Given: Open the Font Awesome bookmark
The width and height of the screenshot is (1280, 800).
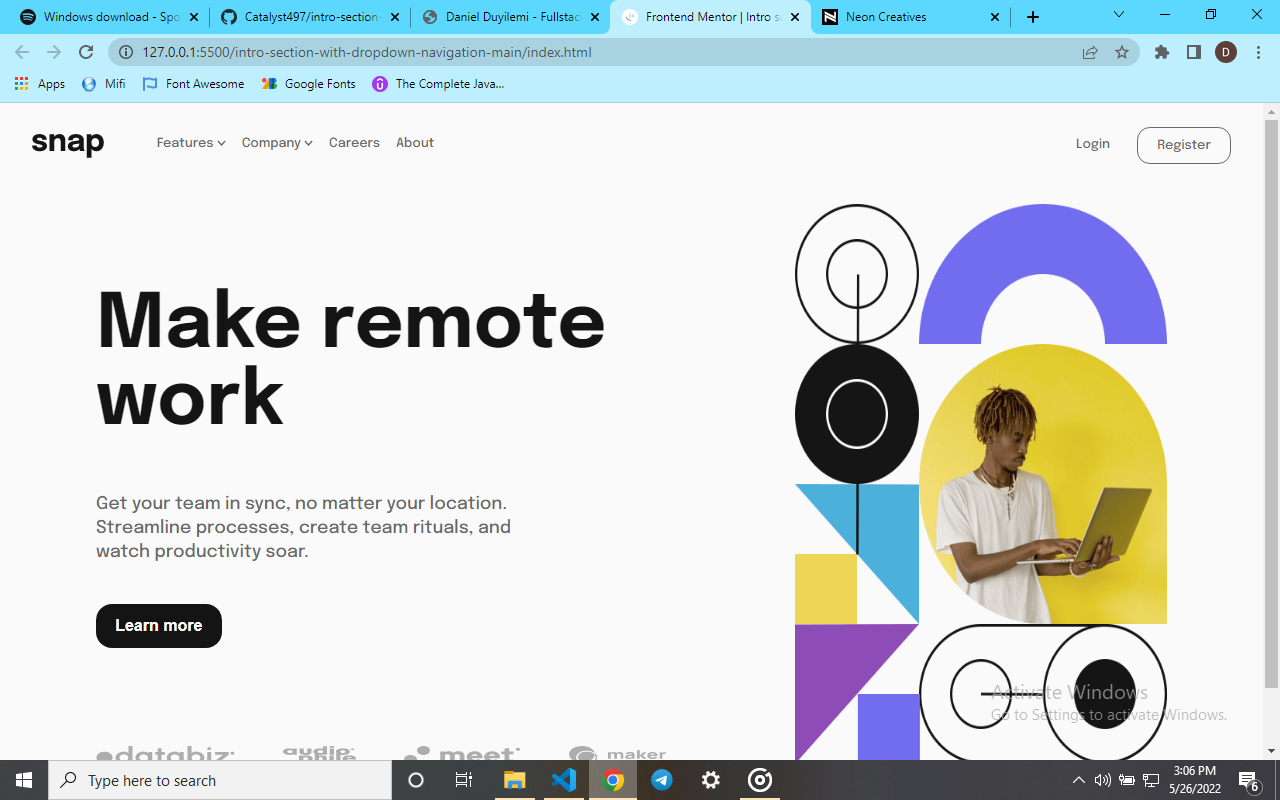Looking at the screenshot, I should [193, 84].
